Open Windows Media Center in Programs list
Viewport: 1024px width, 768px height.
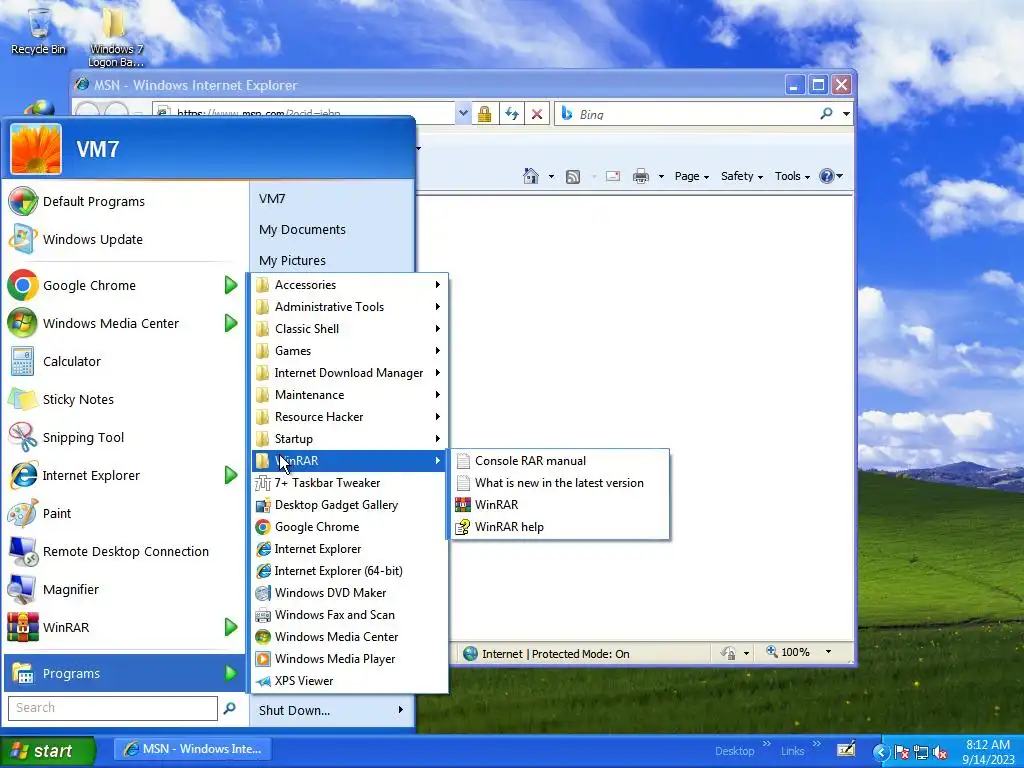click(x=349, y=637)
